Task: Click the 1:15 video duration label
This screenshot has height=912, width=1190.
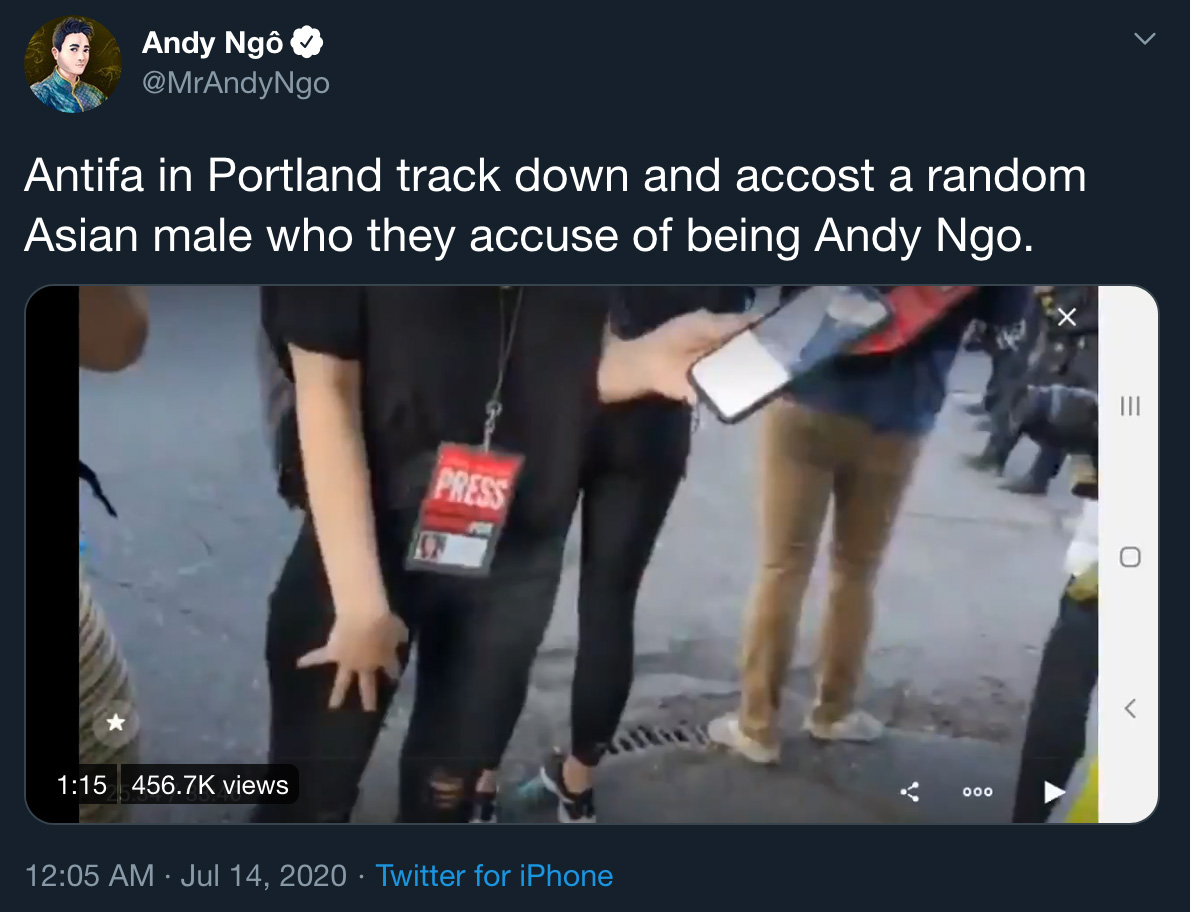Action: click(81, 785)
